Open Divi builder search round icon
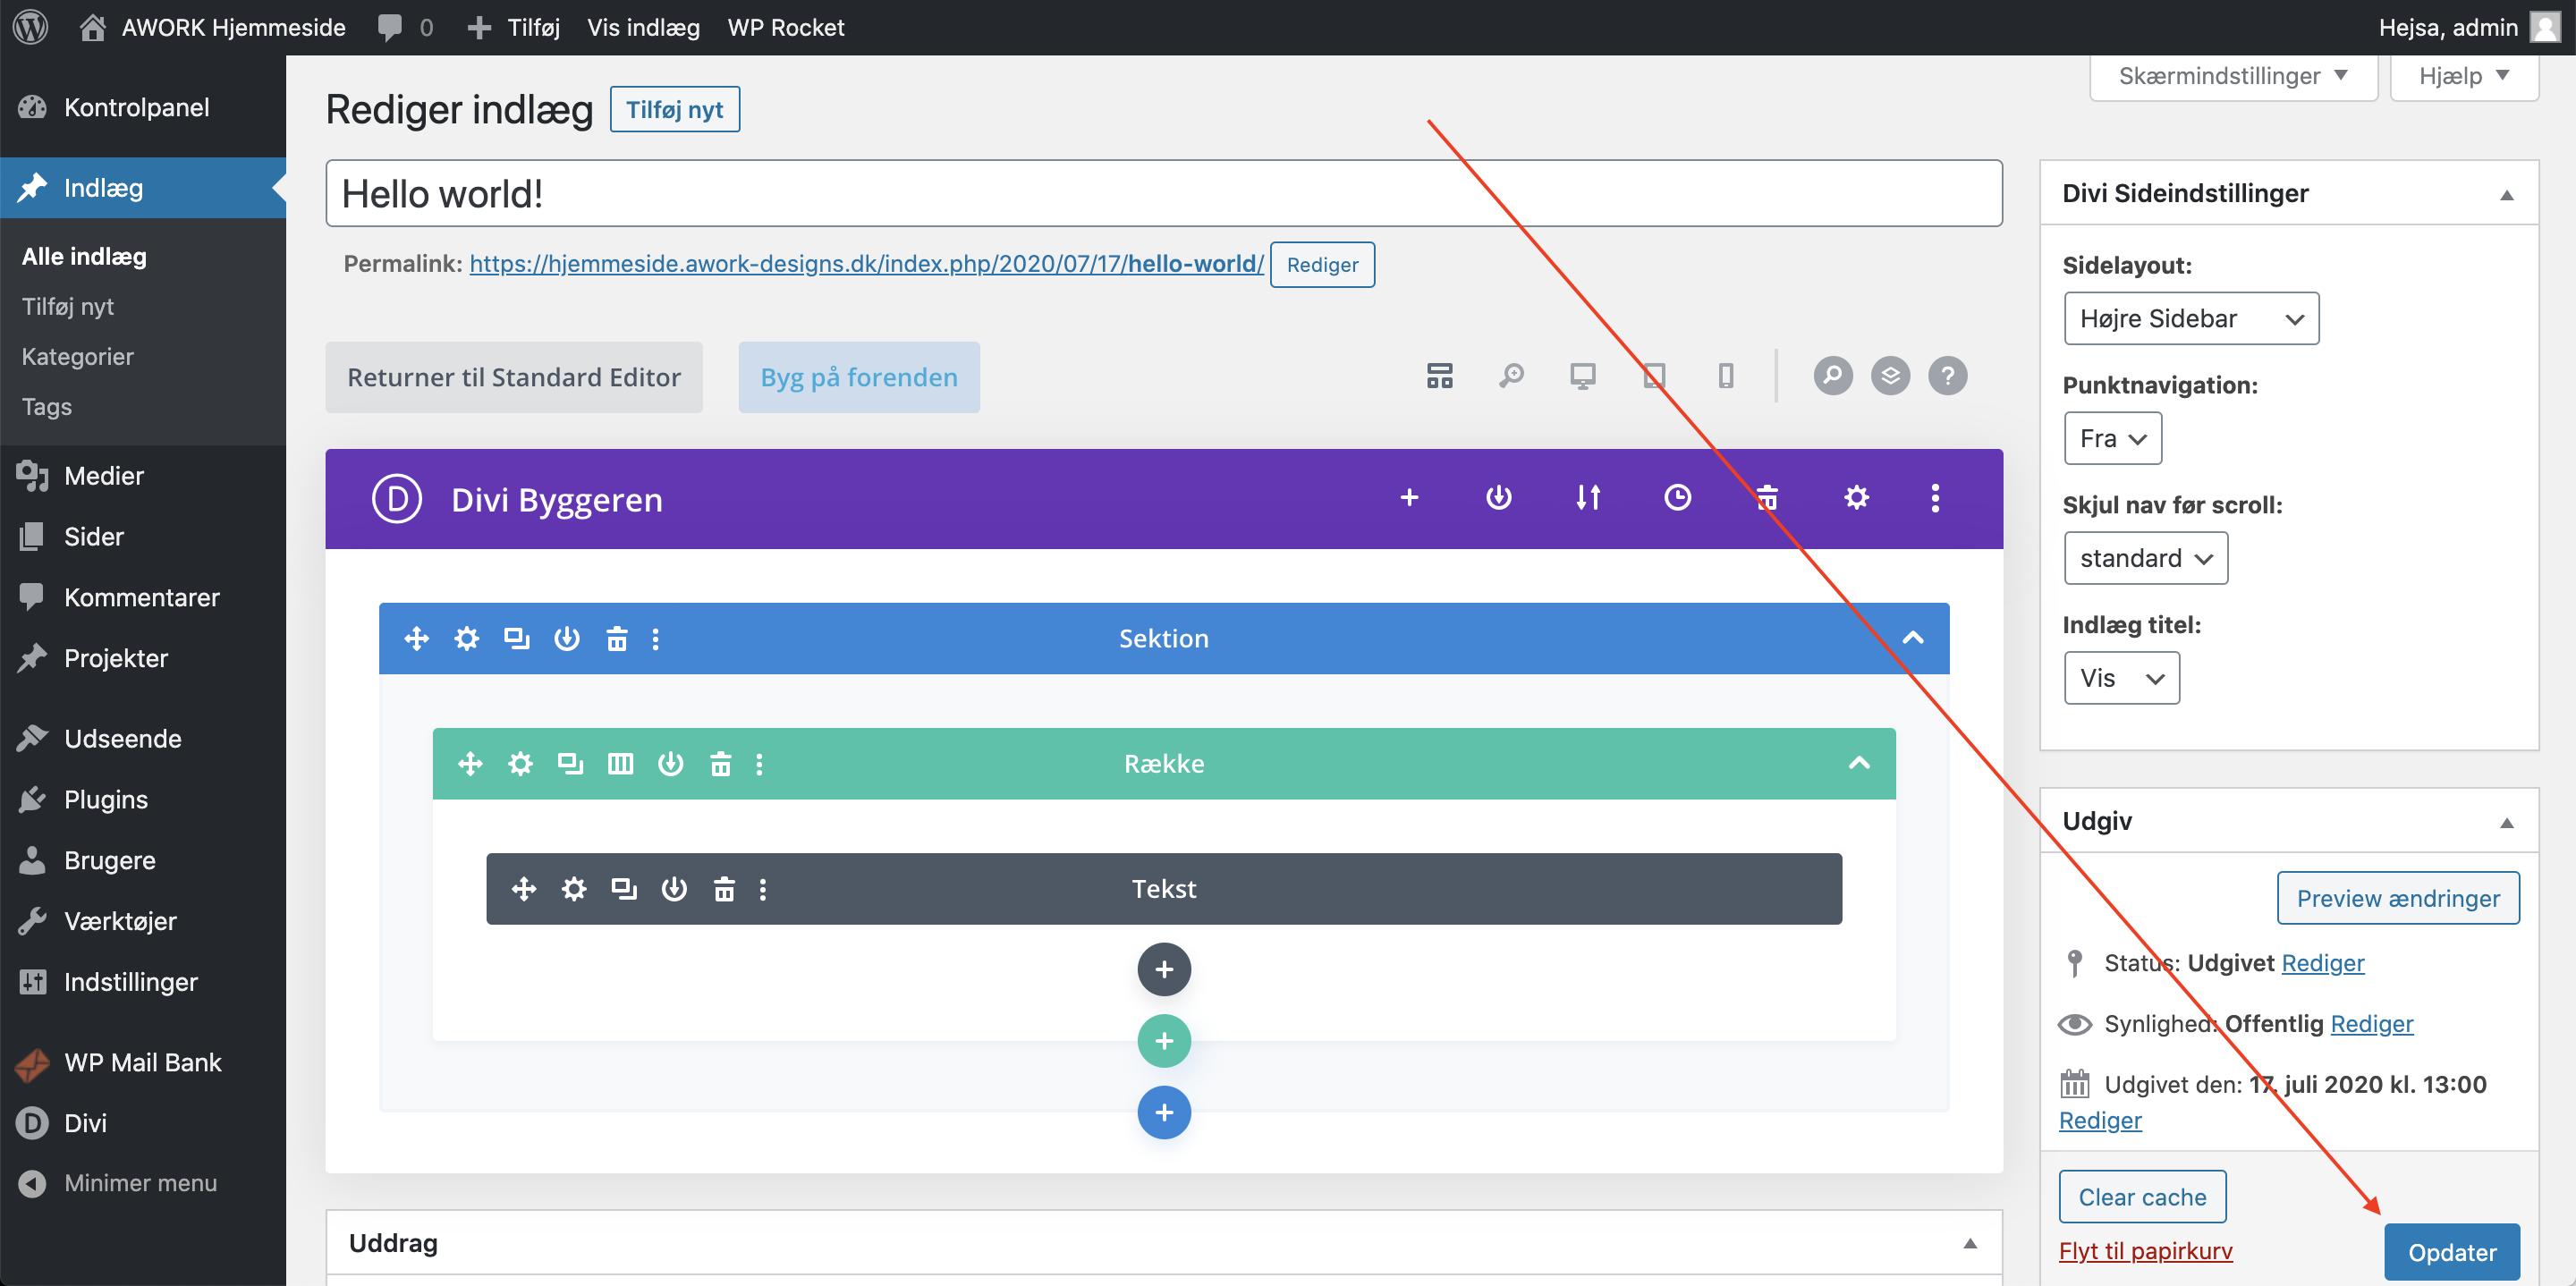2576x1286 pixels. [x=1833, y=376]
